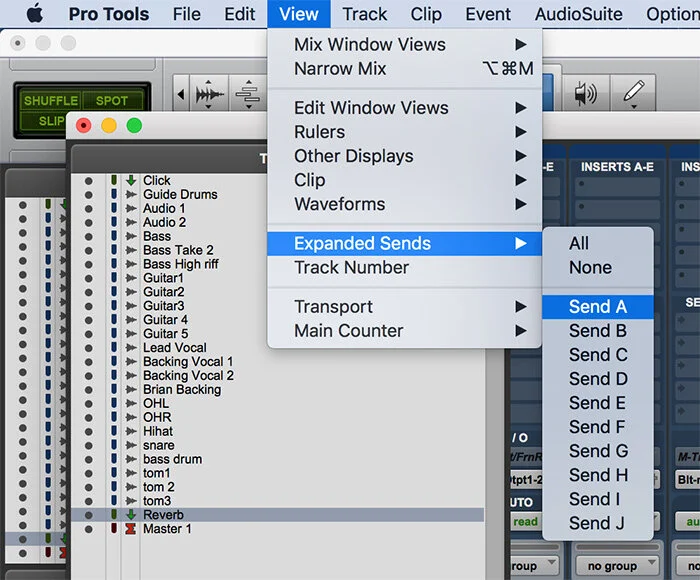Image resolution: width=700 pixels, height=580 pixels.
Task: Select Send E in submenu
Action: click(x=598, y=403)
